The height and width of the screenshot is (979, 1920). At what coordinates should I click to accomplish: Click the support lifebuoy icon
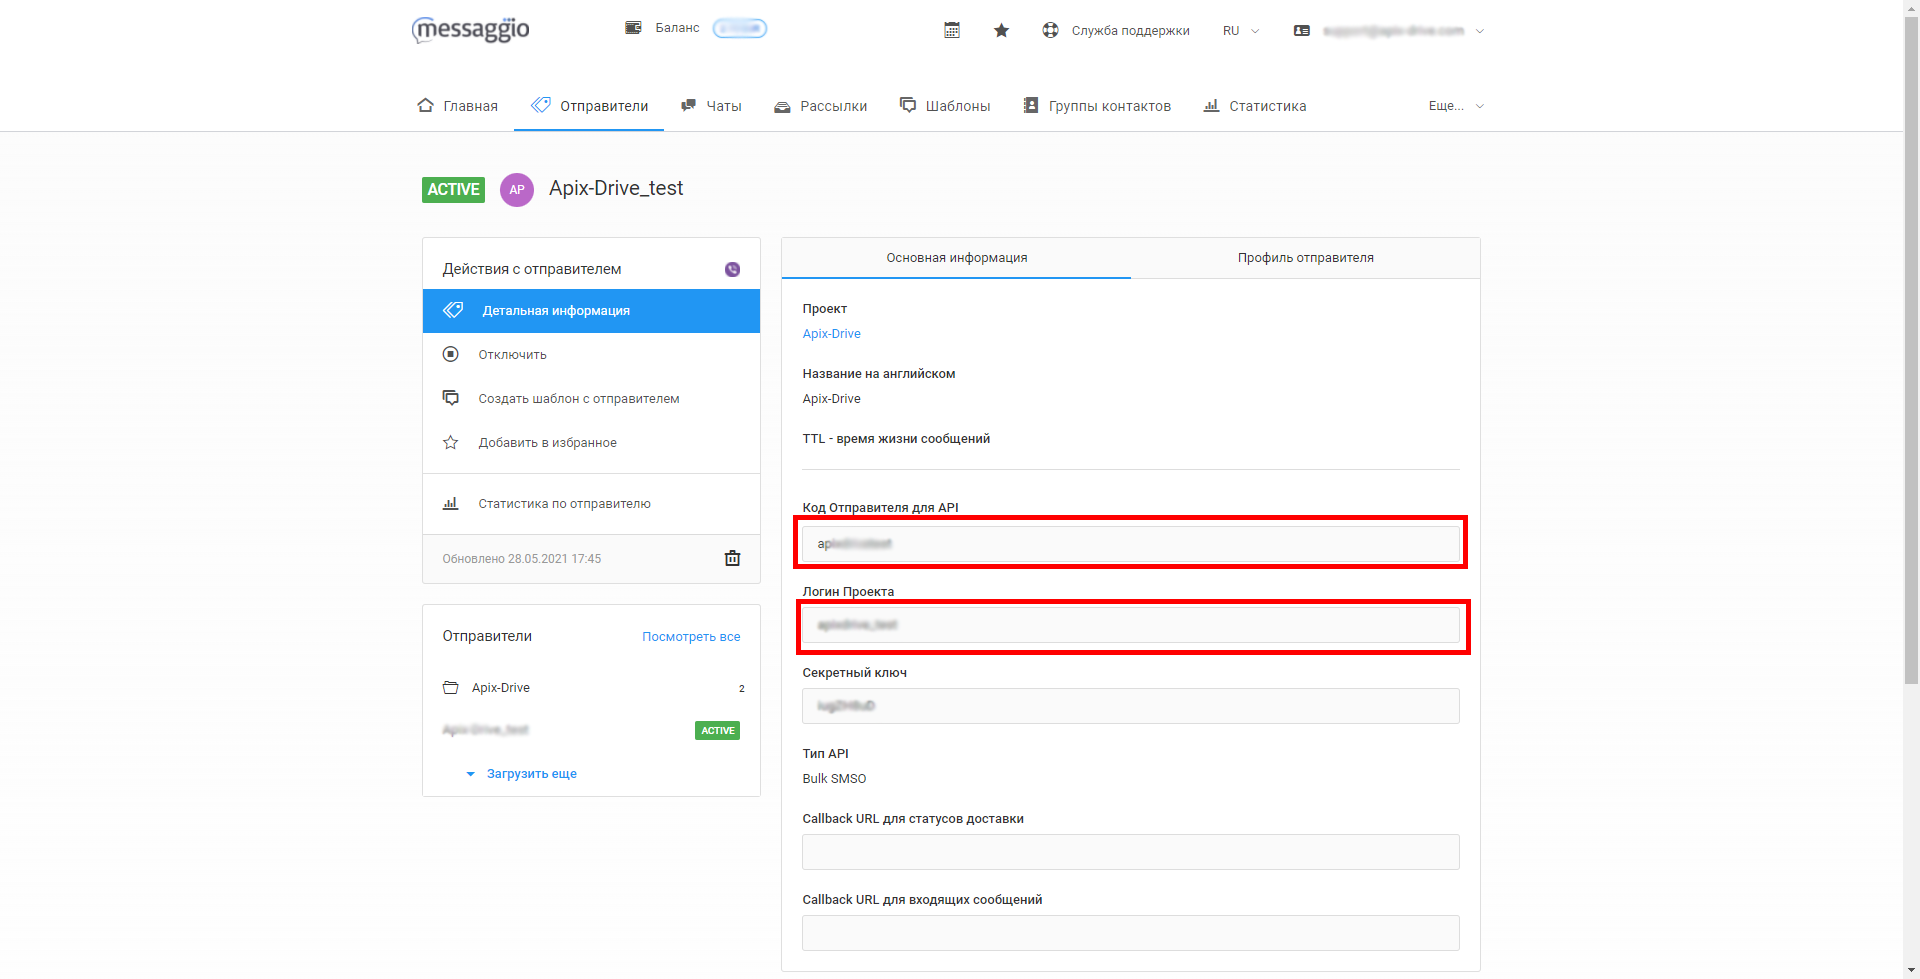[x=1050, y=30]
